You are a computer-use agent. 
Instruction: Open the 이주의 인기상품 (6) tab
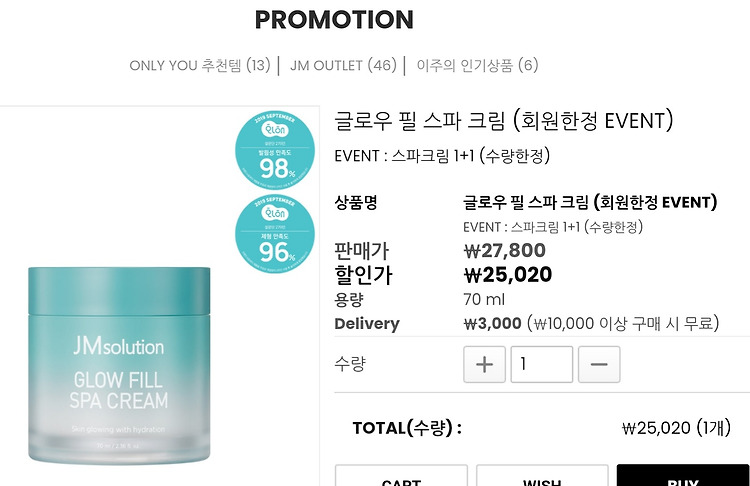coord(477,65)
